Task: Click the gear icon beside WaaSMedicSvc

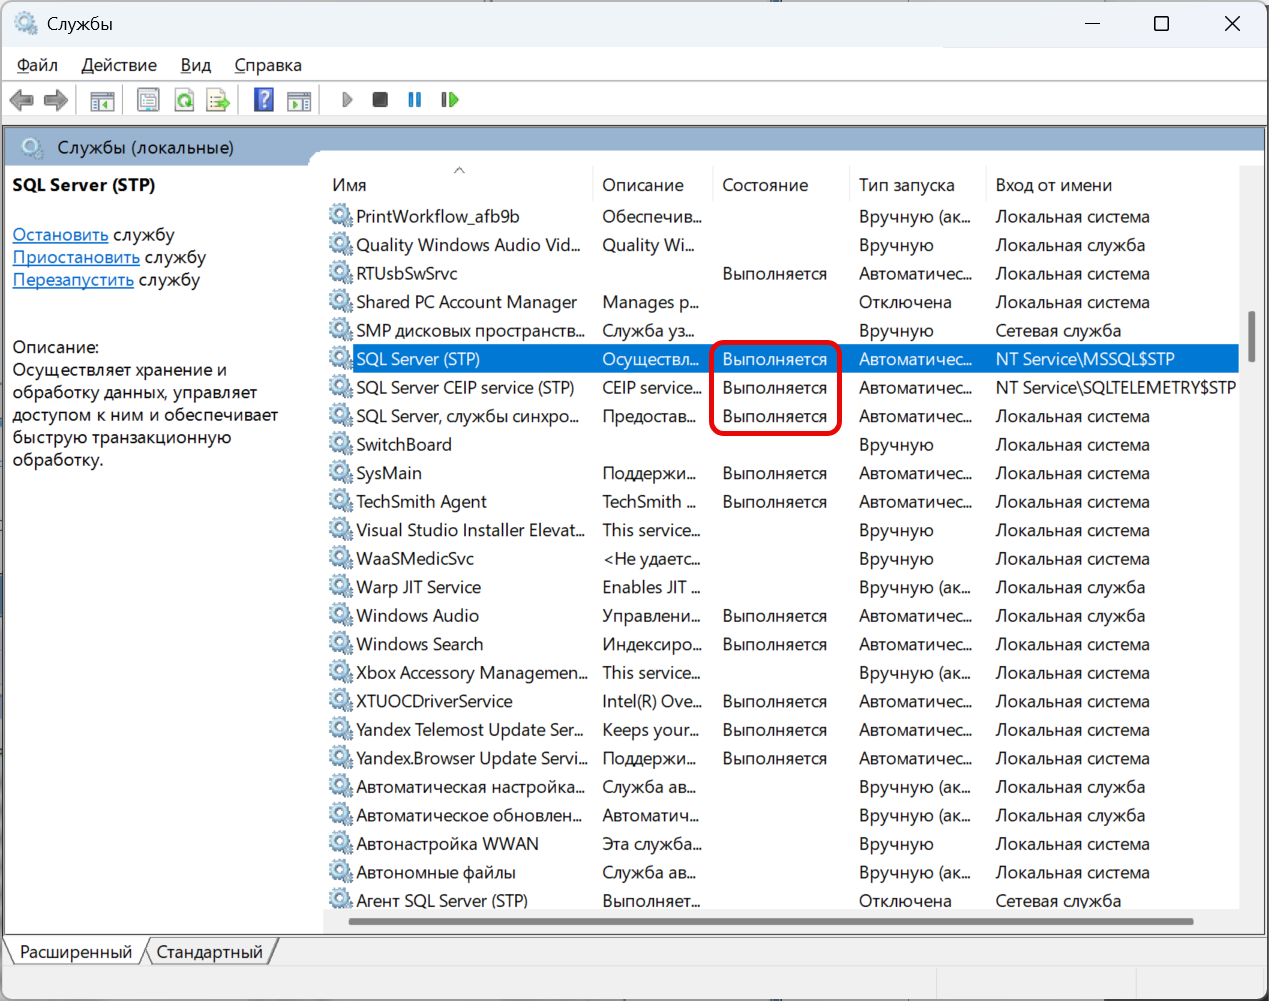Action: [341, 558]
